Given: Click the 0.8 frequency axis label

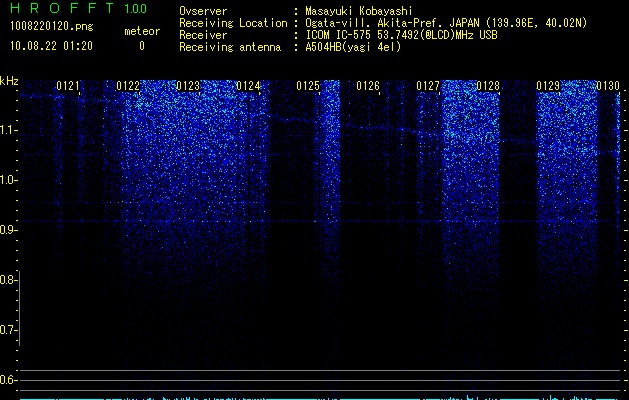Looking at the screenshot, I should pyautogui.click(x=8, y=280).
